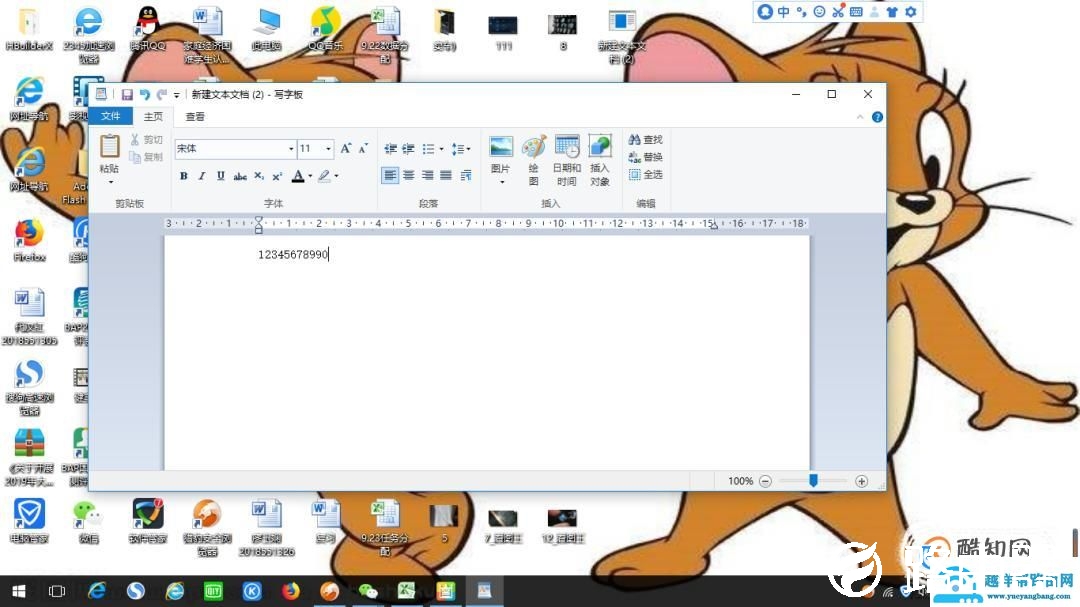This screenshot has height=607, width=1080.
Task: Click the zoom in plus button
Action: tap(861, 481)
